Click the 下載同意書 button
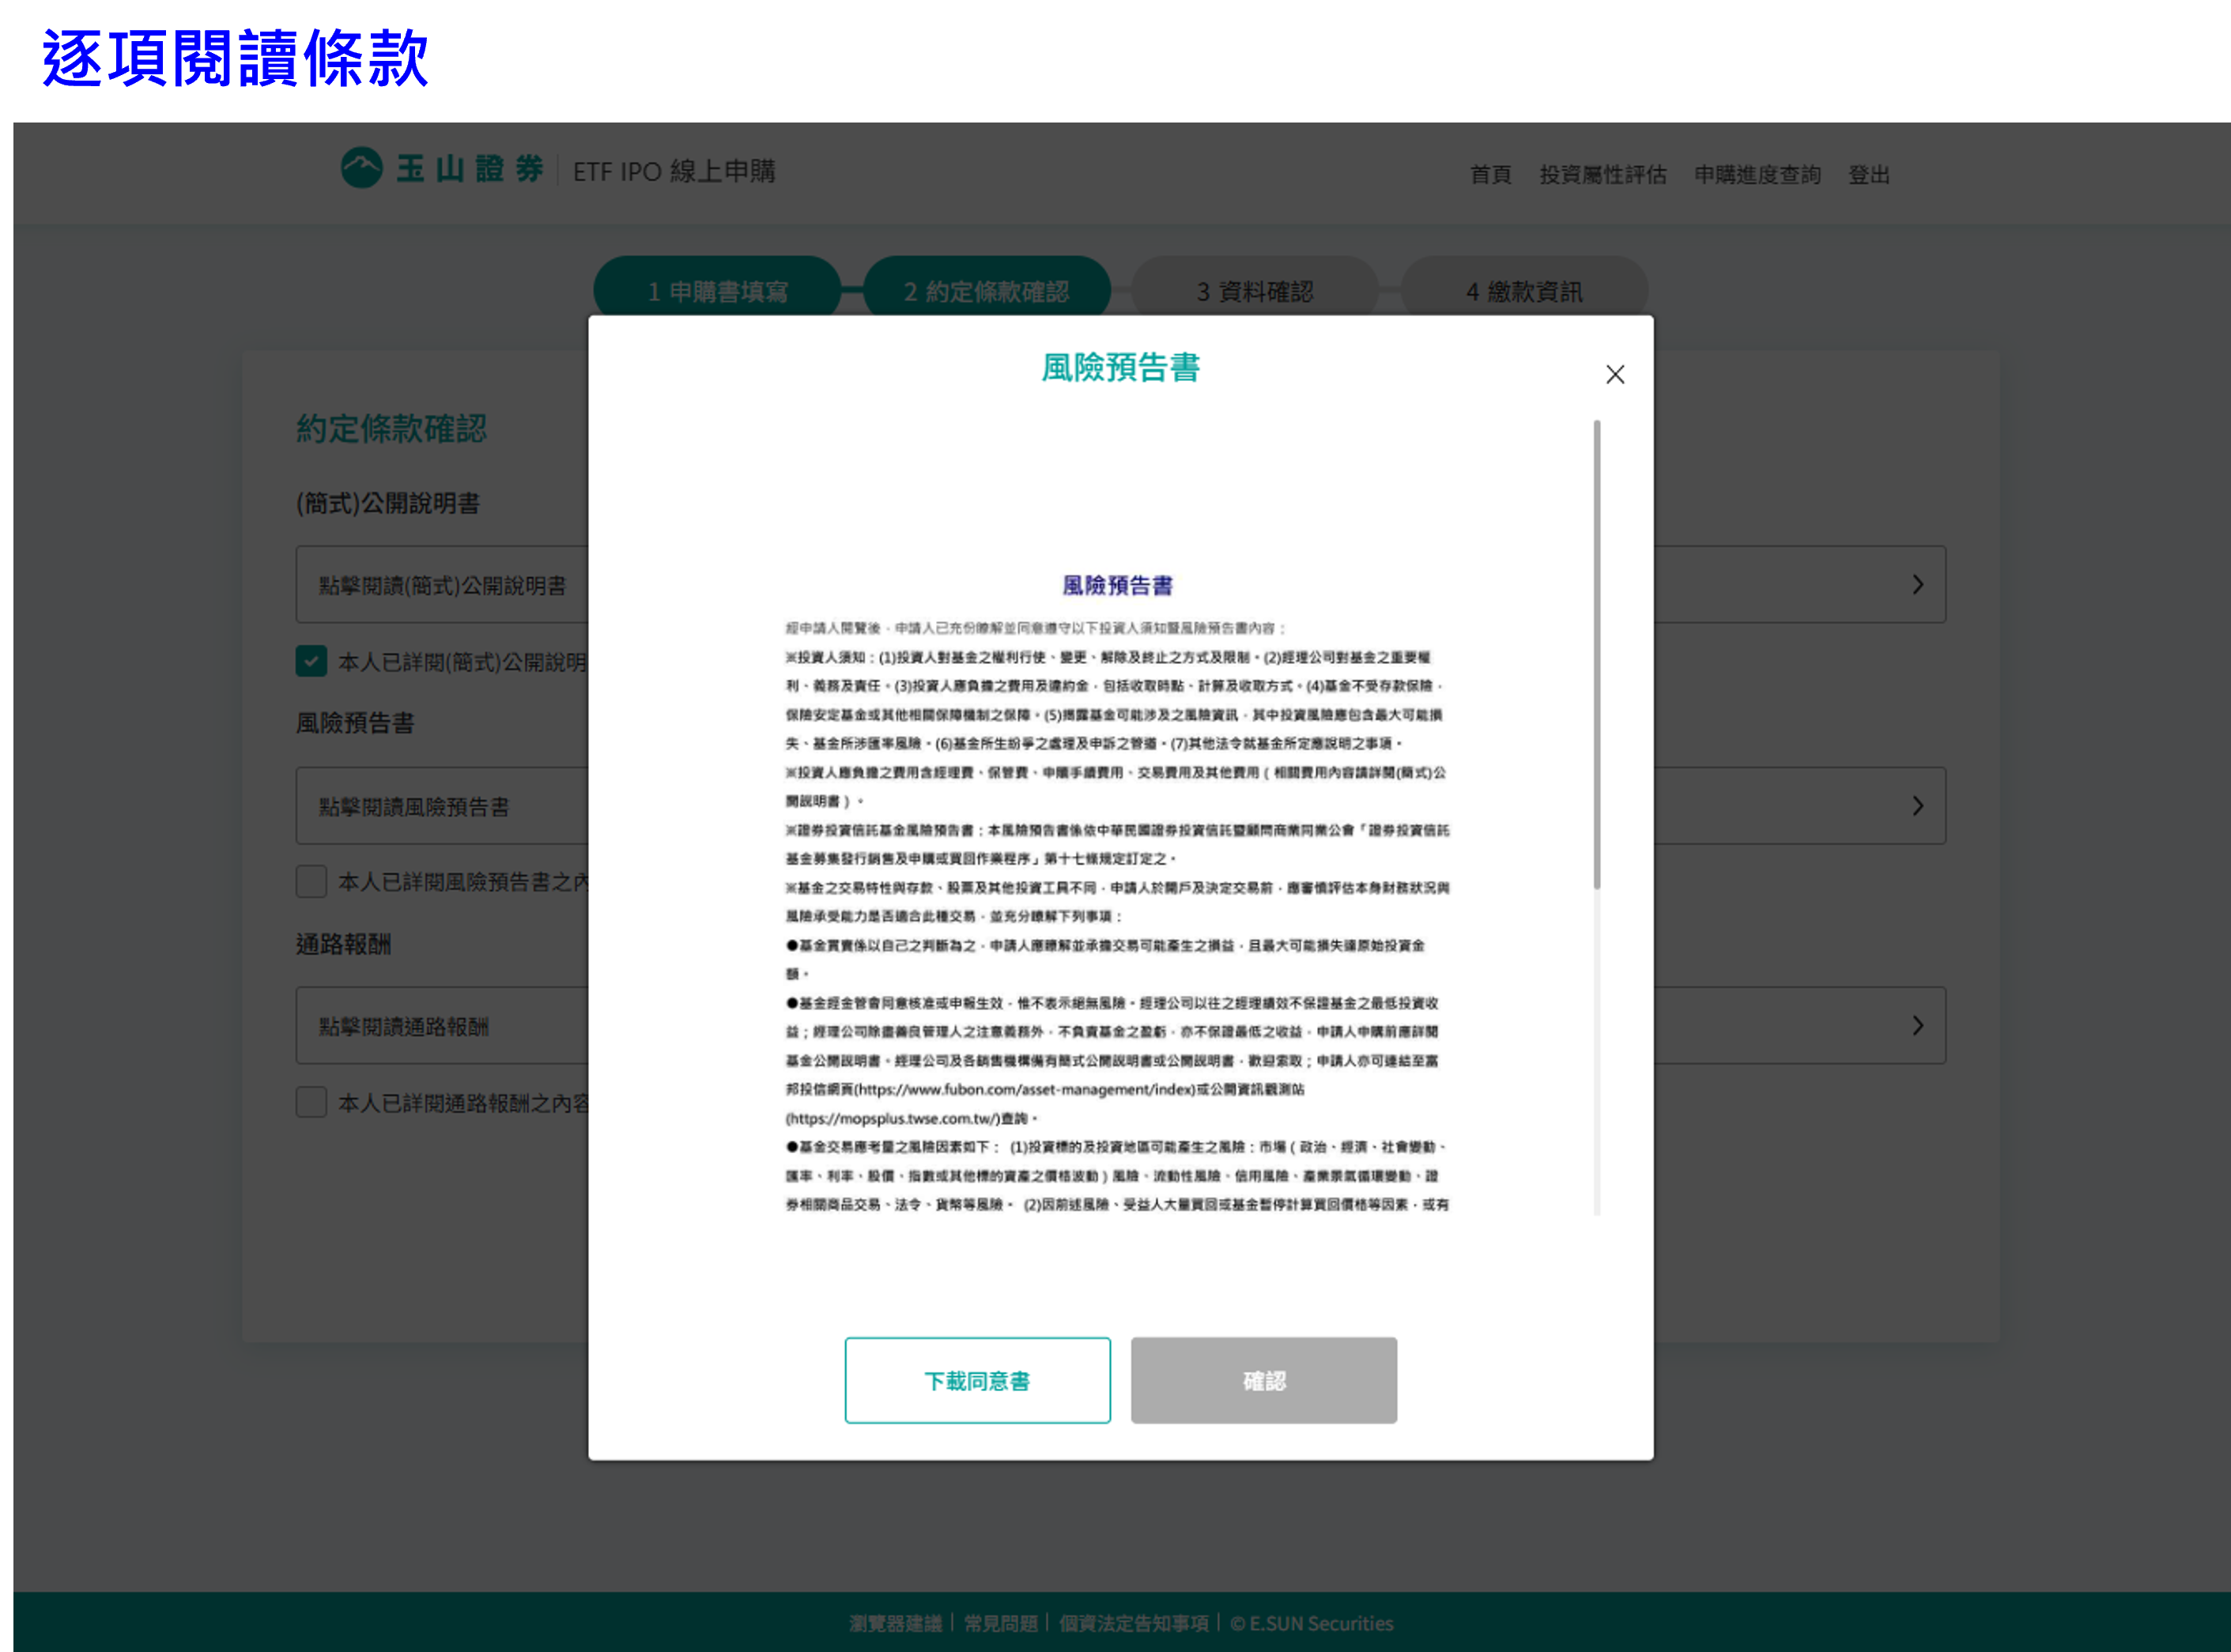Screen dimensions: 2231x1652 point(977,1380)
